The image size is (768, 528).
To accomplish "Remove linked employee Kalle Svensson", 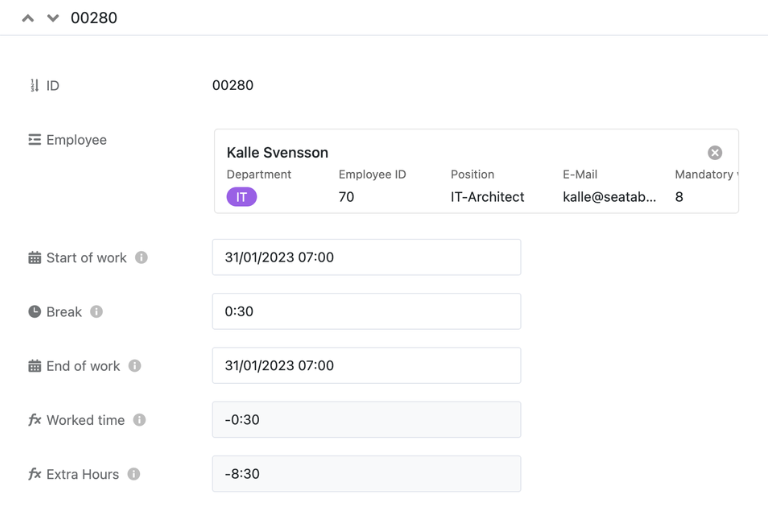I will [715, 153].
